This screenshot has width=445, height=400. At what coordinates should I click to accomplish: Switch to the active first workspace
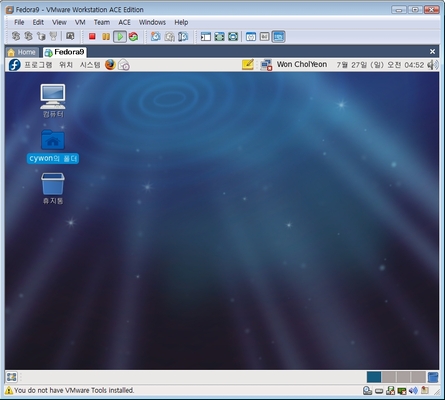[x=374, y=377]
